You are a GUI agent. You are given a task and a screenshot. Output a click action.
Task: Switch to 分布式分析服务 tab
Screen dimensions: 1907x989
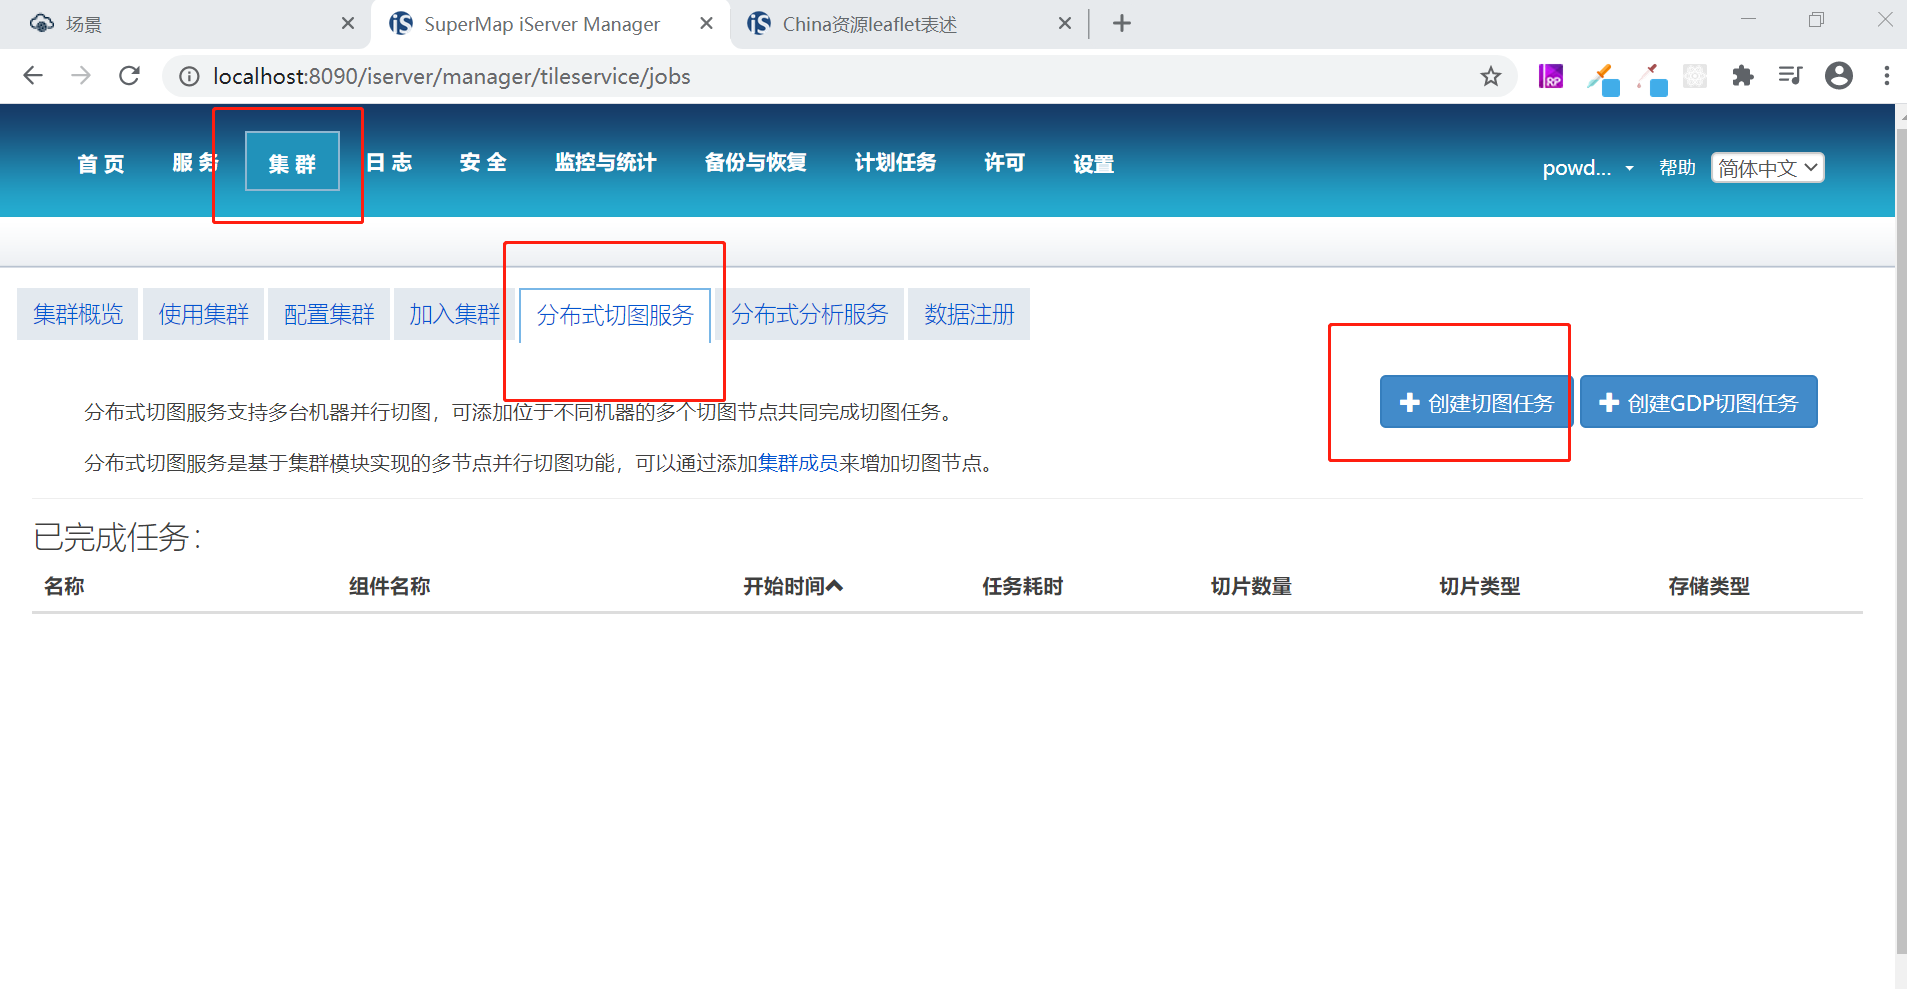click(810, 315)
